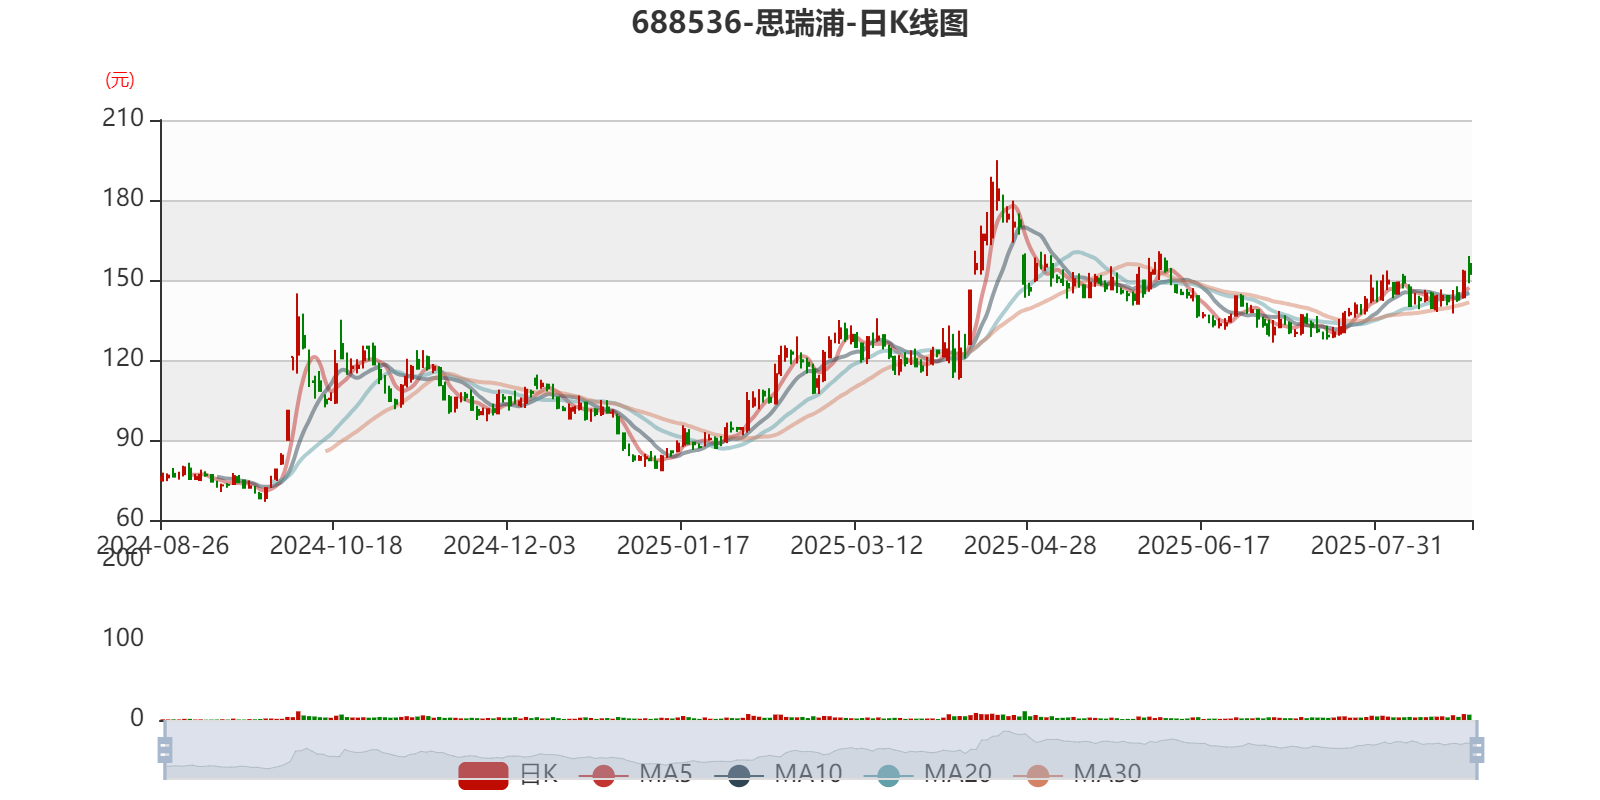
Task: Click the 2025-03-12 date axis label
Action: [856, 546]
